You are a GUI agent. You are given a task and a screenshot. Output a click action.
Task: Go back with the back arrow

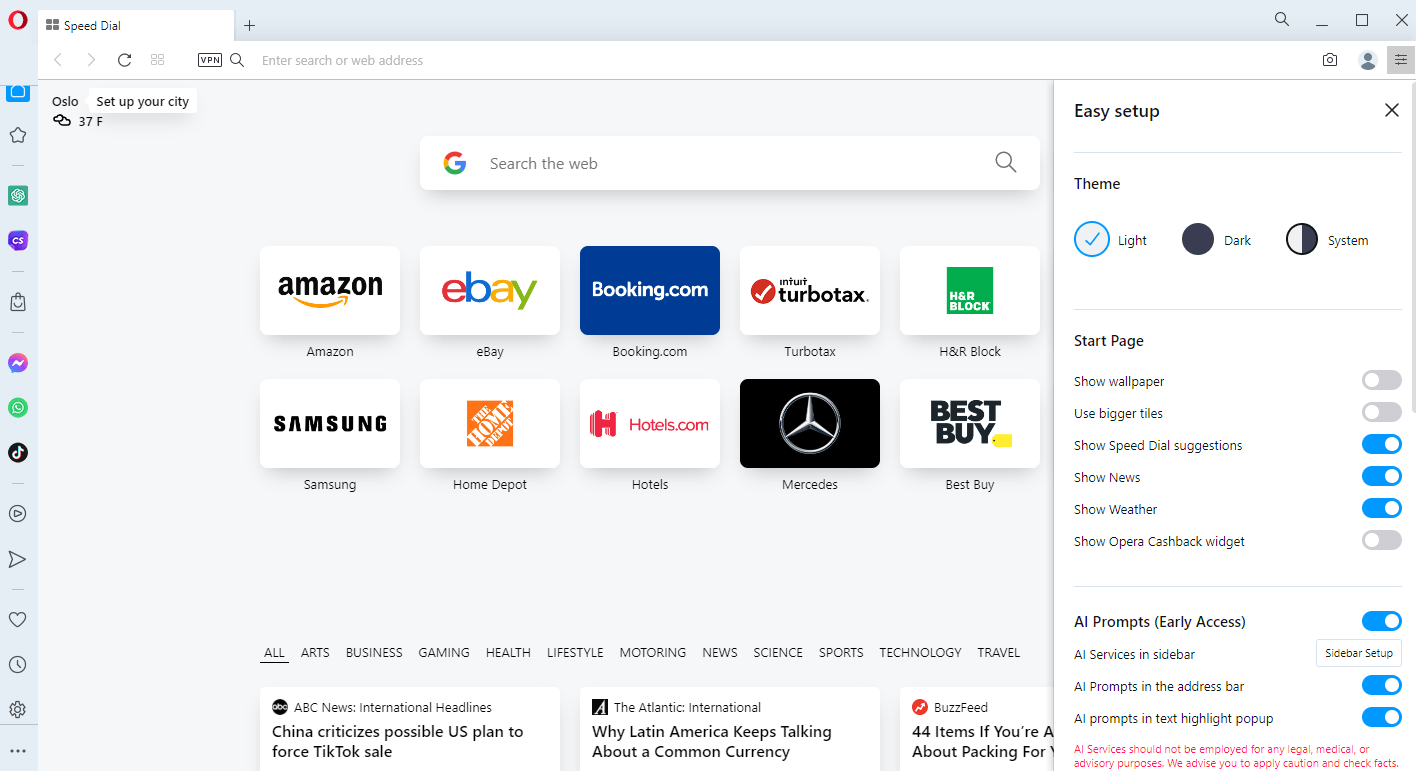tap(58, 60)
